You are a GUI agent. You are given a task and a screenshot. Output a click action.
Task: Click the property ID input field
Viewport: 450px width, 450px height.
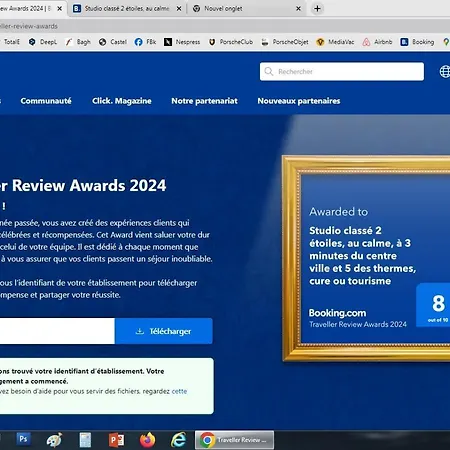[57, 331]
